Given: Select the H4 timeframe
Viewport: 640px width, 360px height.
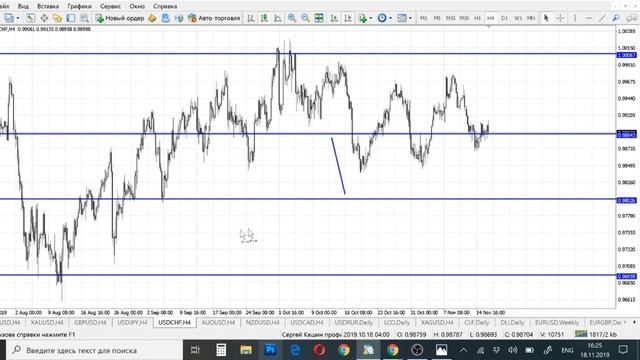Looking at the screenshot, I should [491, 18].
